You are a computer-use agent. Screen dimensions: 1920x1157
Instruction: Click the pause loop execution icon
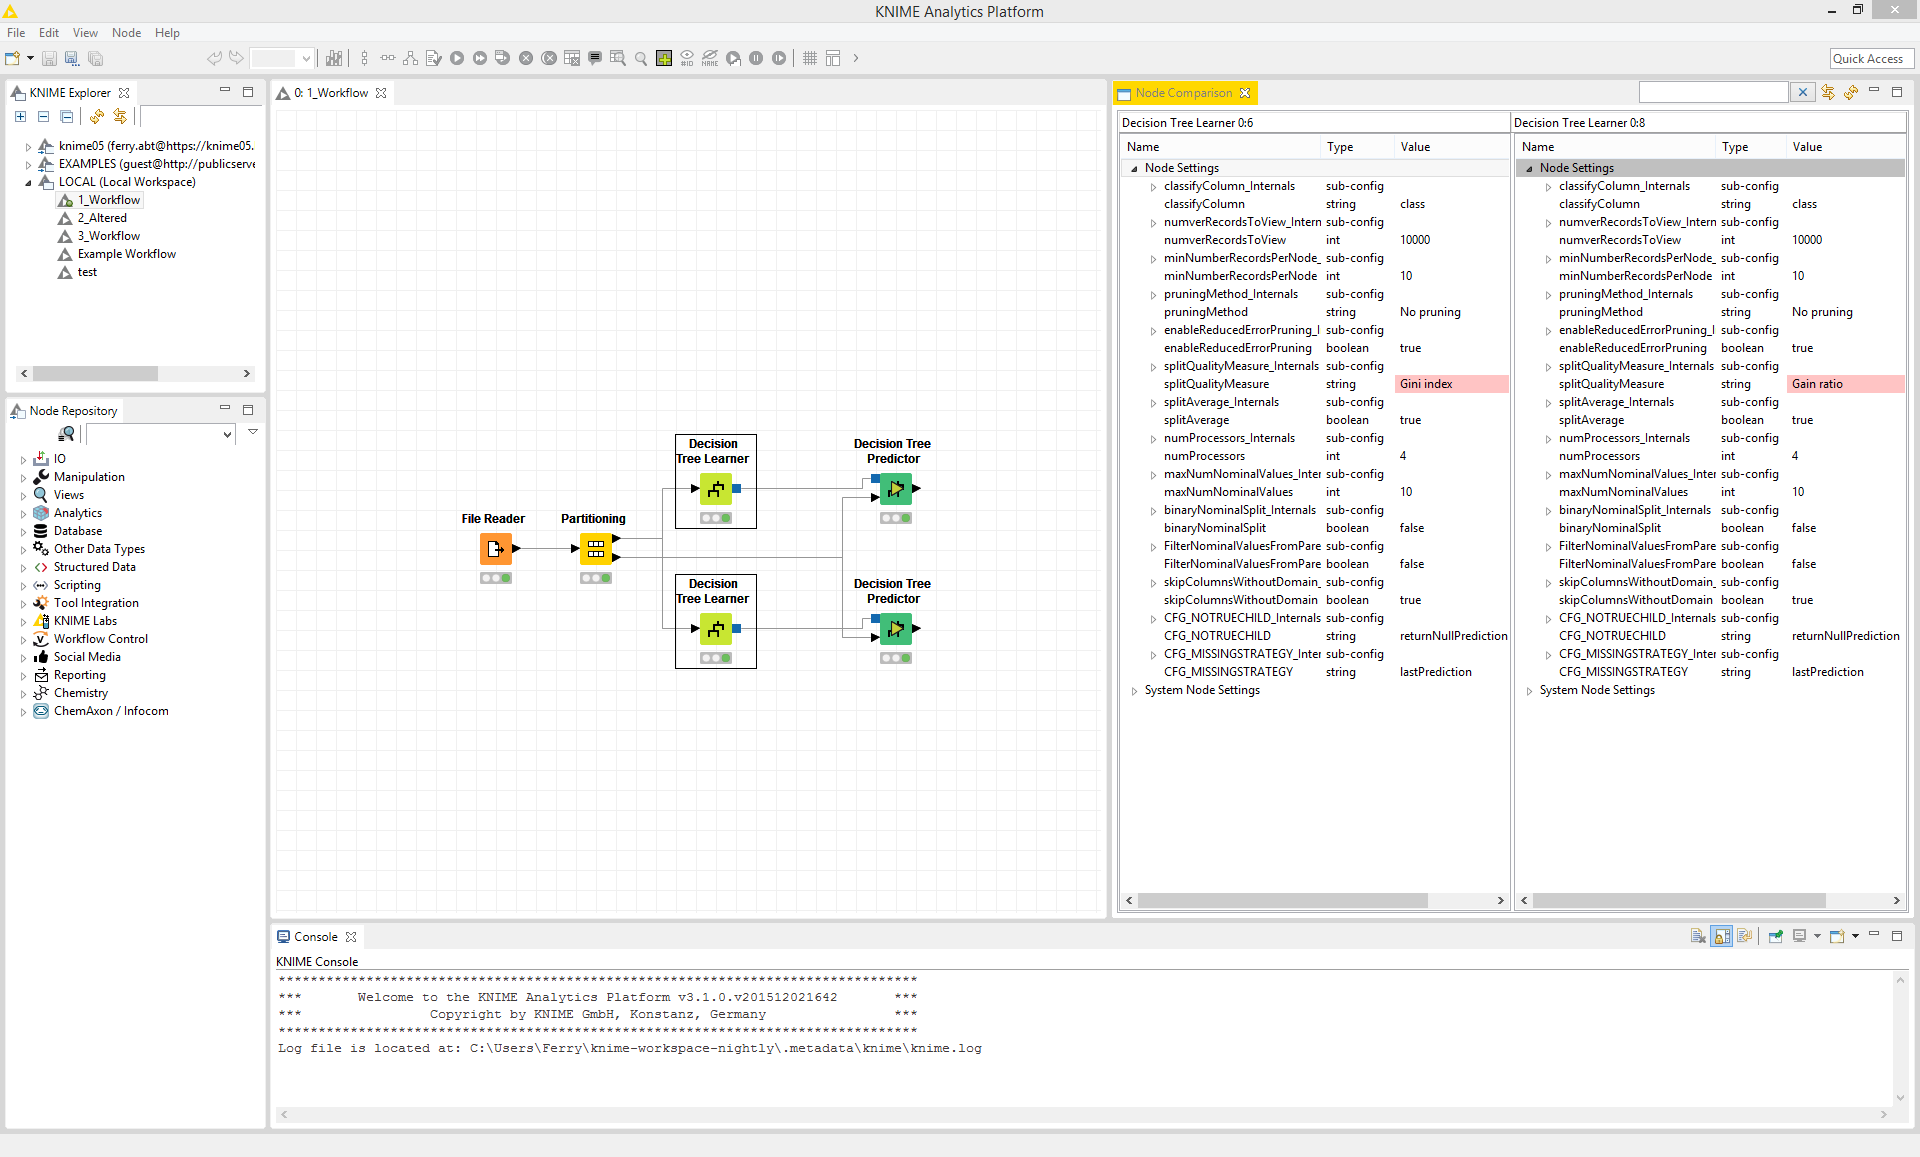[756, 58]
